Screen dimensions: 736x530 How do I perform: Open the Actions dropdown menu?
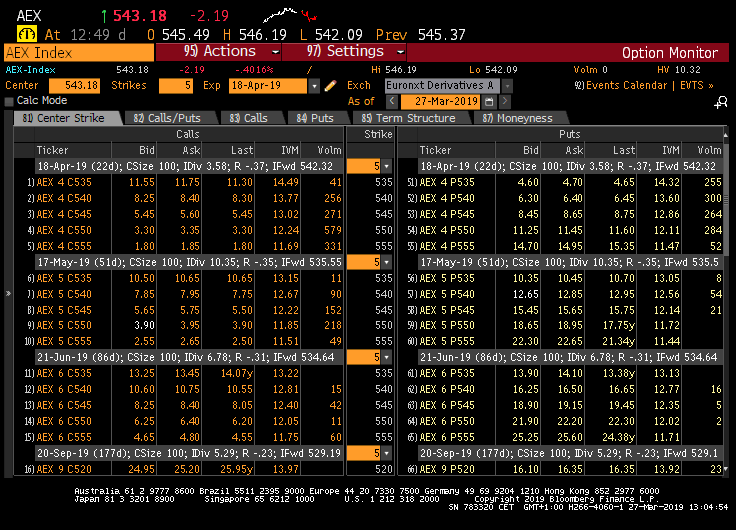click(x=219, y=51)
